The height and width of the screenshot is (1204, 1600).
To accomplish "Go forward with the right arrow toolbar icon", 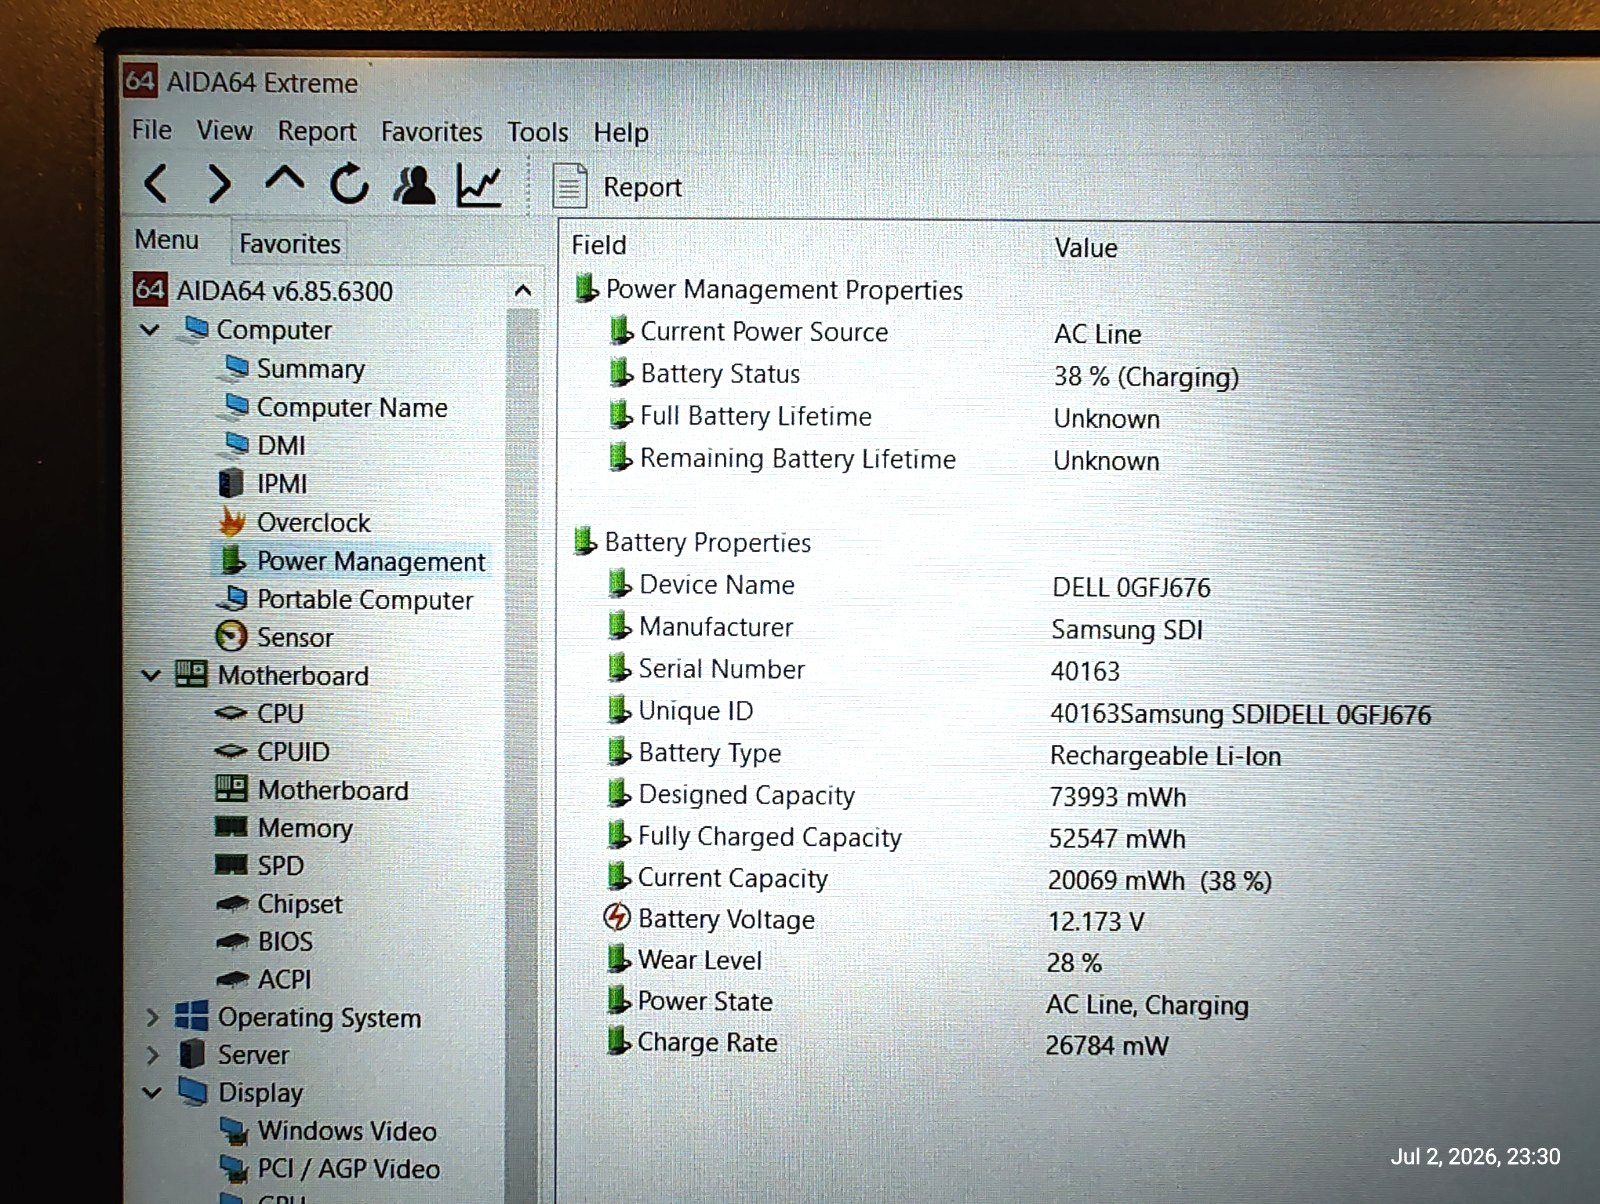I will click(x=219, y=184).
